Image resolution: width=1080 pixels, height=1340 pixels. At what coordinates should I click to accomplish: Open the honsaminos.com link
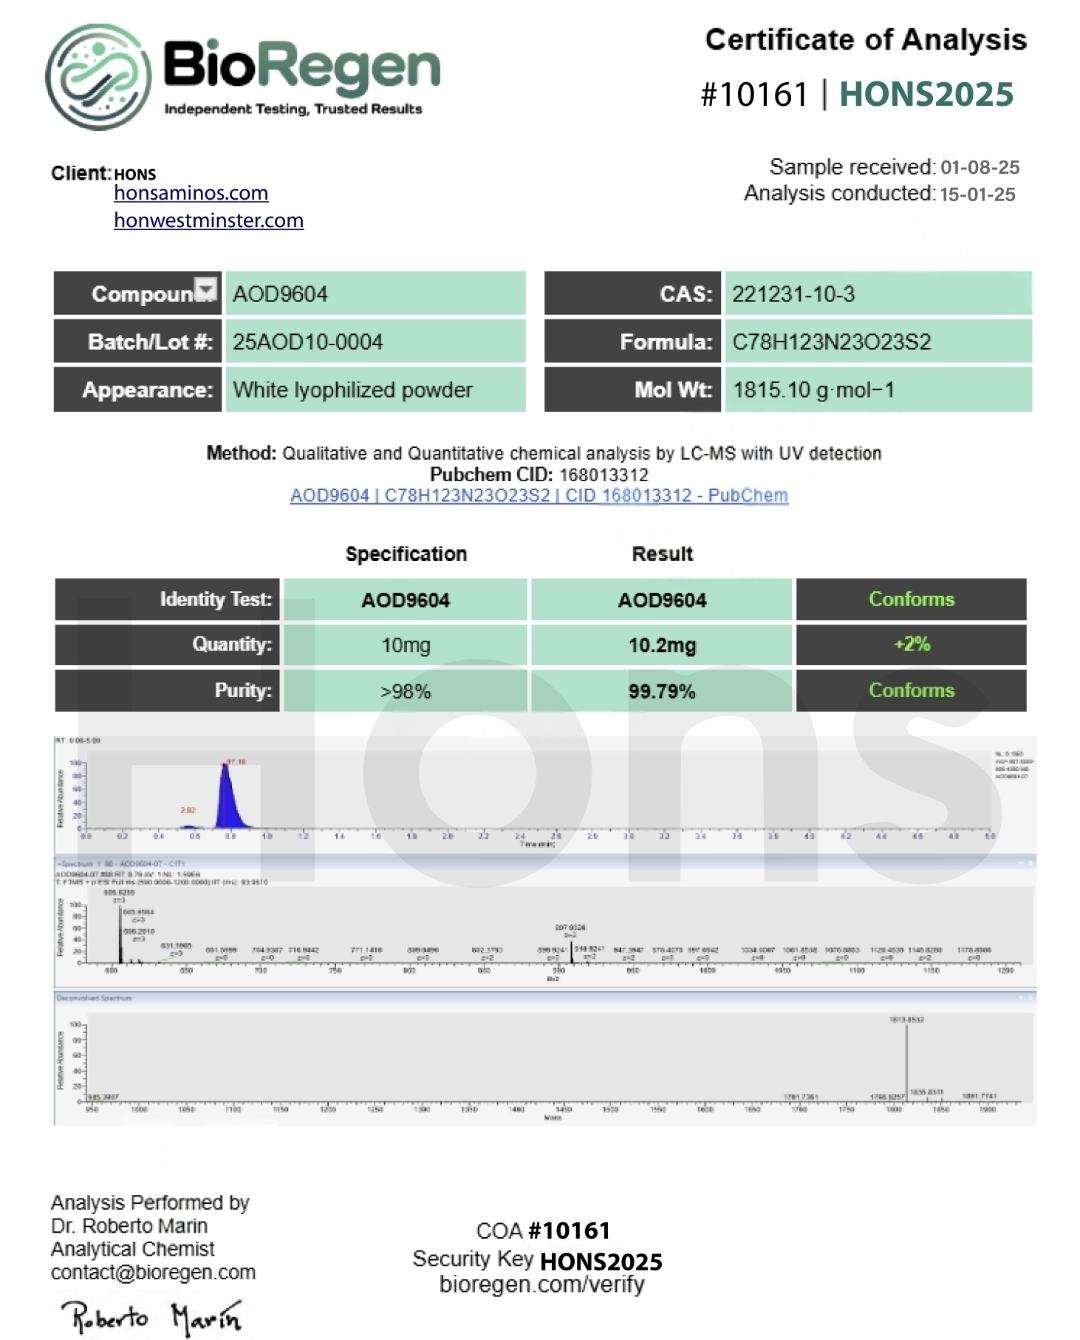coord(191,193)
